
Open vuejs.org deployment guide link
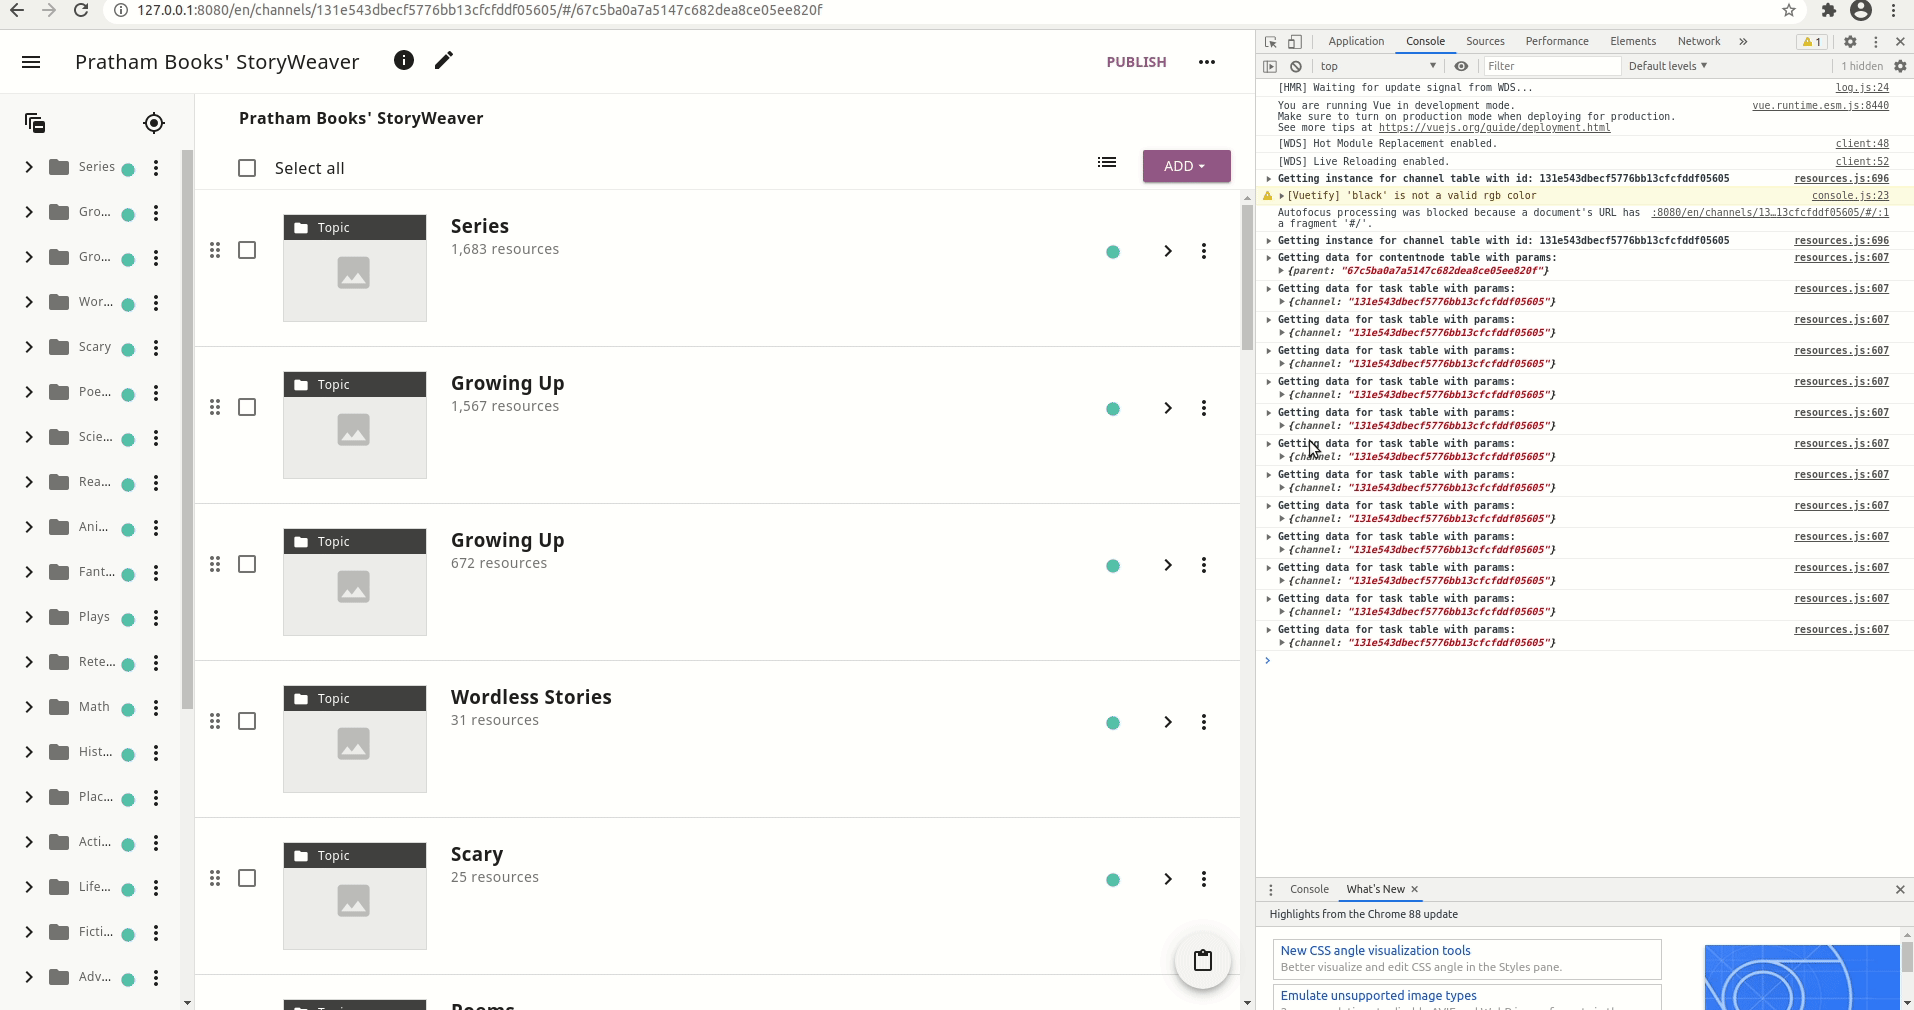pos(1494,128)
